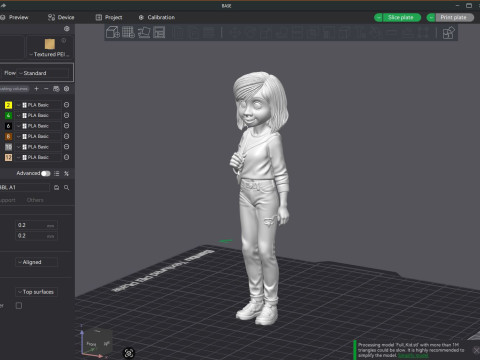This screenshot has width=480, height=360.
Task: Open the Assembly view icon
Action: (x=449, y=33)
